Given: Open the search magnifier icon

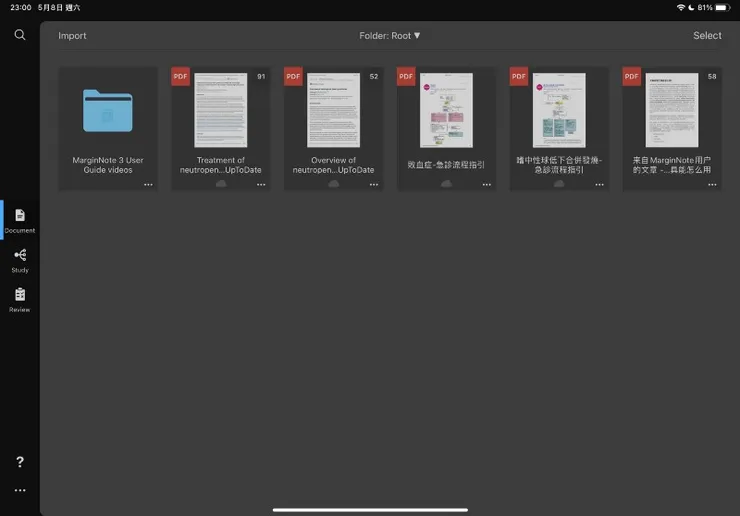Looking at the screenshot, I should coord(20,35).
